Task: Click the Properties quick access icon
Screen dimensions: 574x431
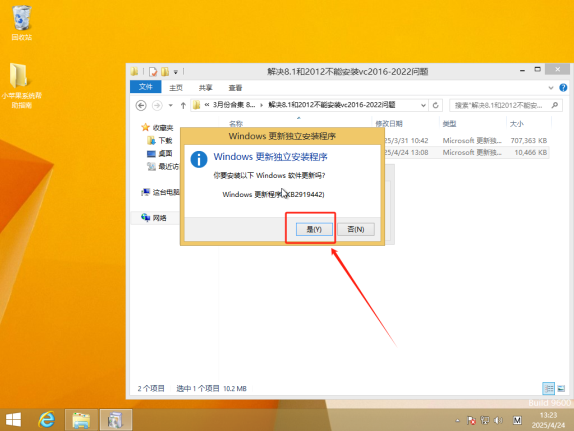Action: (x=153, y=71)
